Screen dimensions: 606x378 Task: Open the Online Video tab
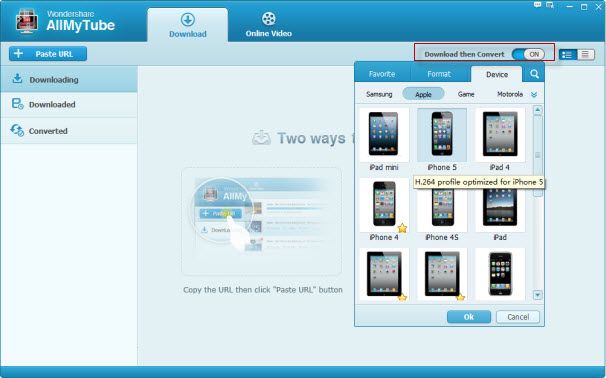pos(269,24)
